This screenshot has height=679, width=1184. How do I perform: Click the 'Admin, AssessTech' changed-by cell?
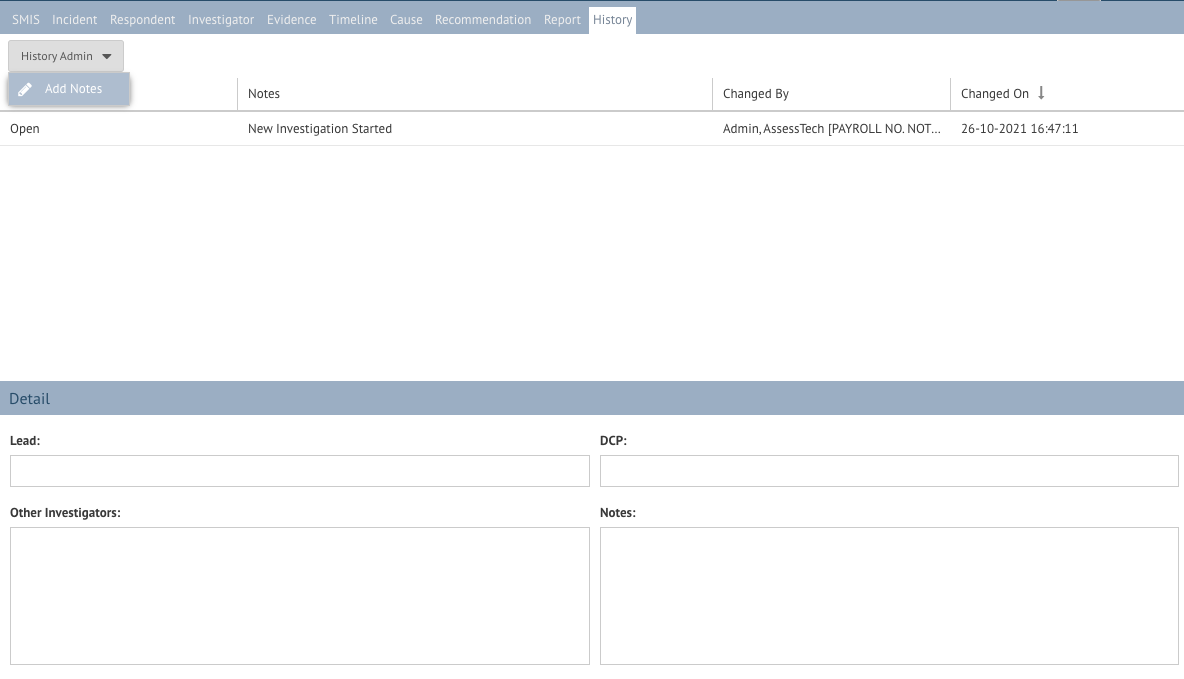tap(831, 128)
